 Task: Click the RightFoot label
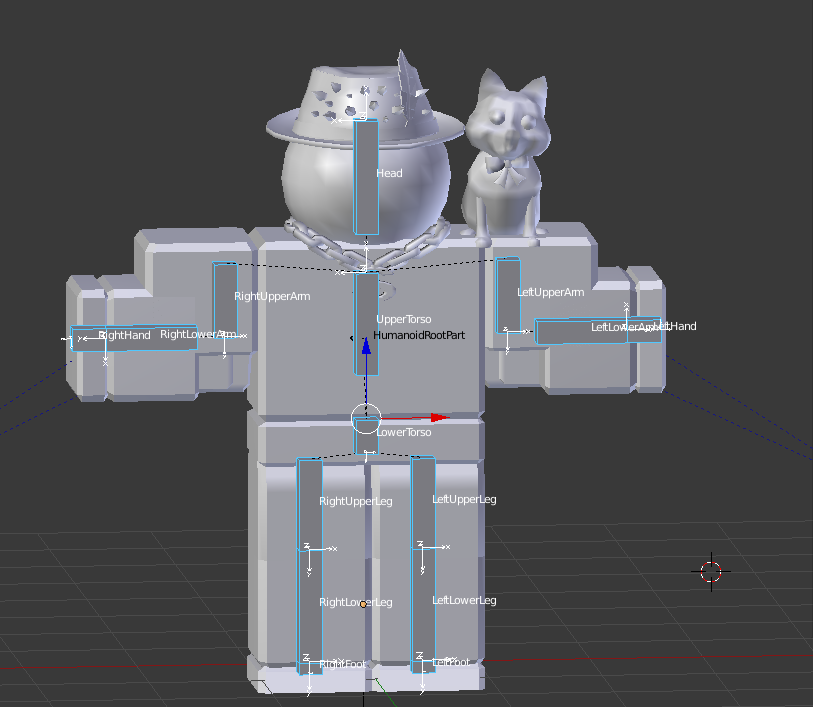pos(341,661)
